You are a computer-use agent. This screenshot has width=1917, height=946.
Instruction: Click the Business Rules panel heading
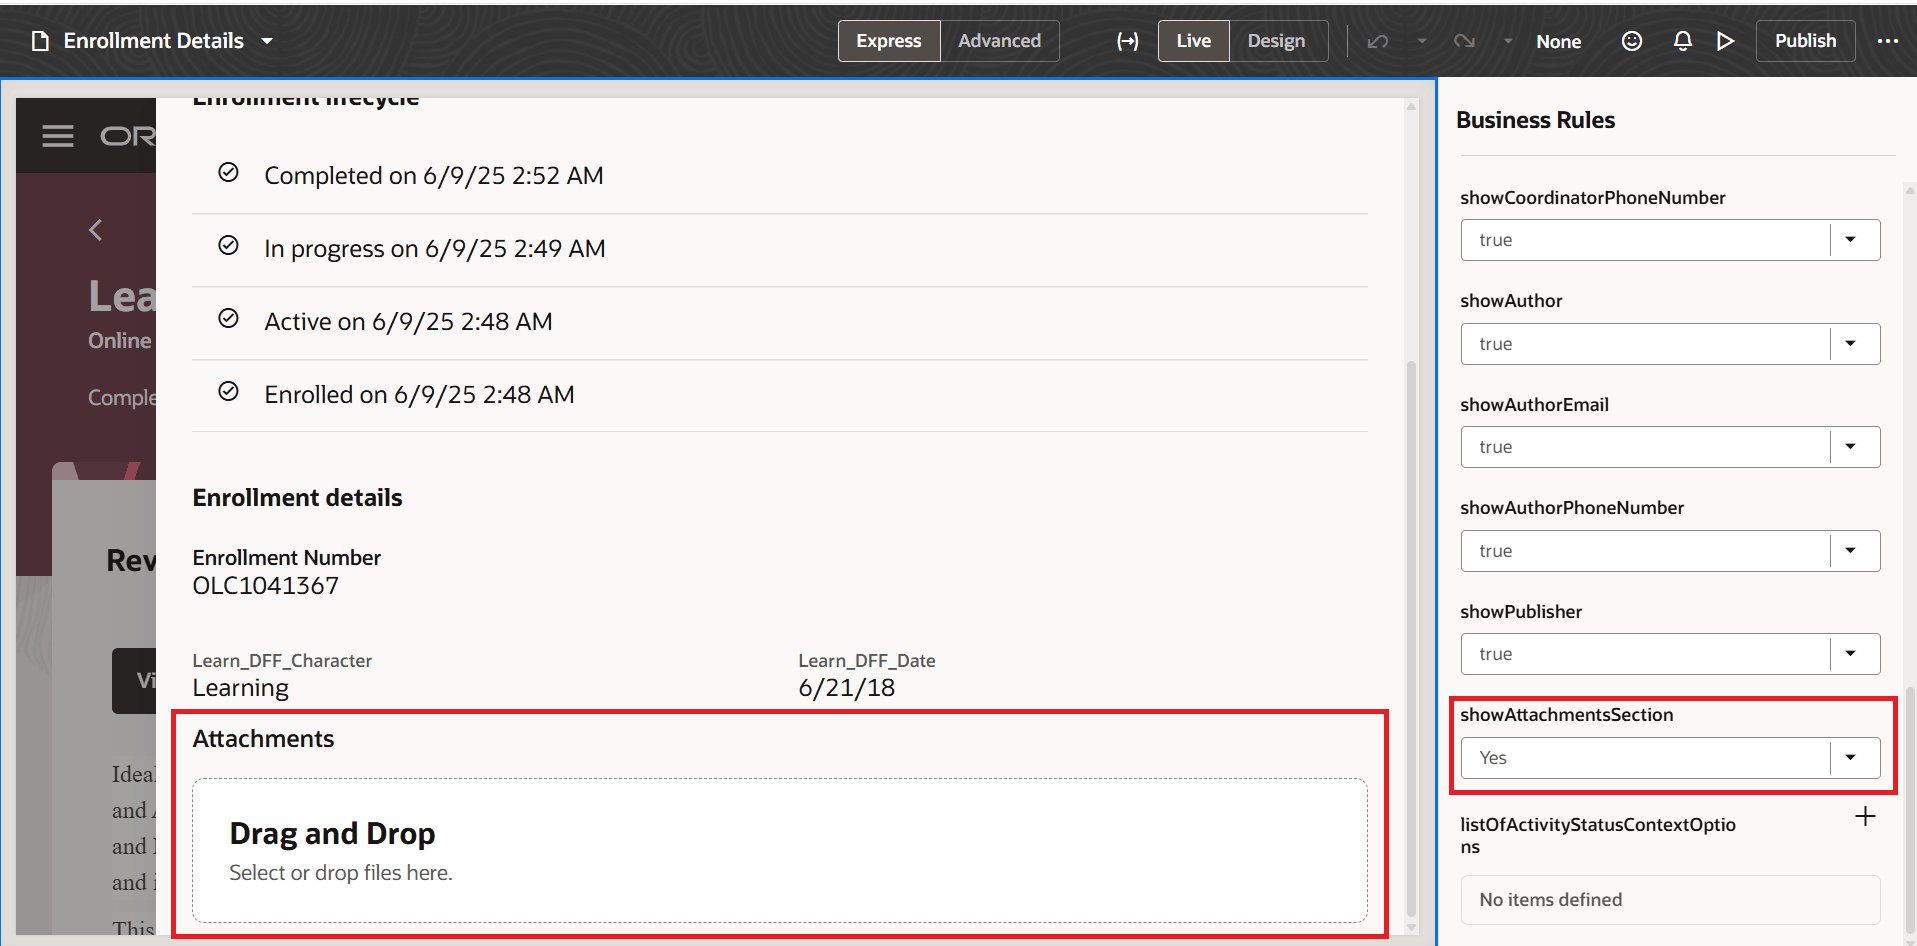point(1535,120)
